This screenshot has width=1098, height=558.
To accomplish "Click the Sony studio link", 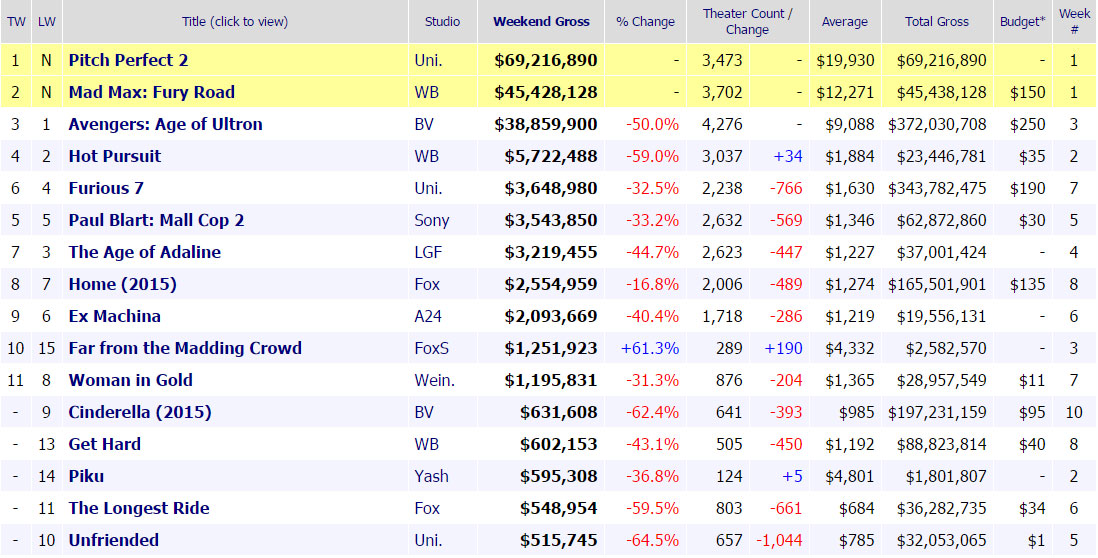I will 431,221.
